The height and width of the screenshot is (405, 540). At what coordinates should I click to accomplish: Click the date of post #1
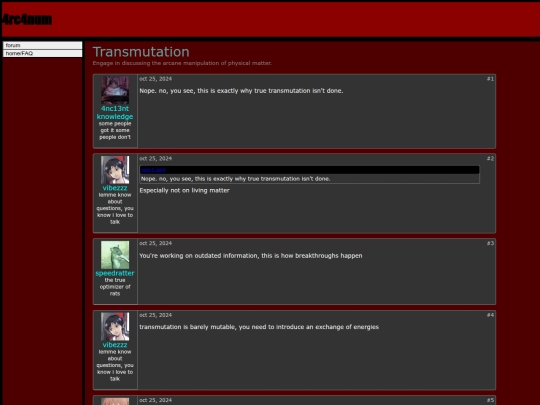[156, 79]
